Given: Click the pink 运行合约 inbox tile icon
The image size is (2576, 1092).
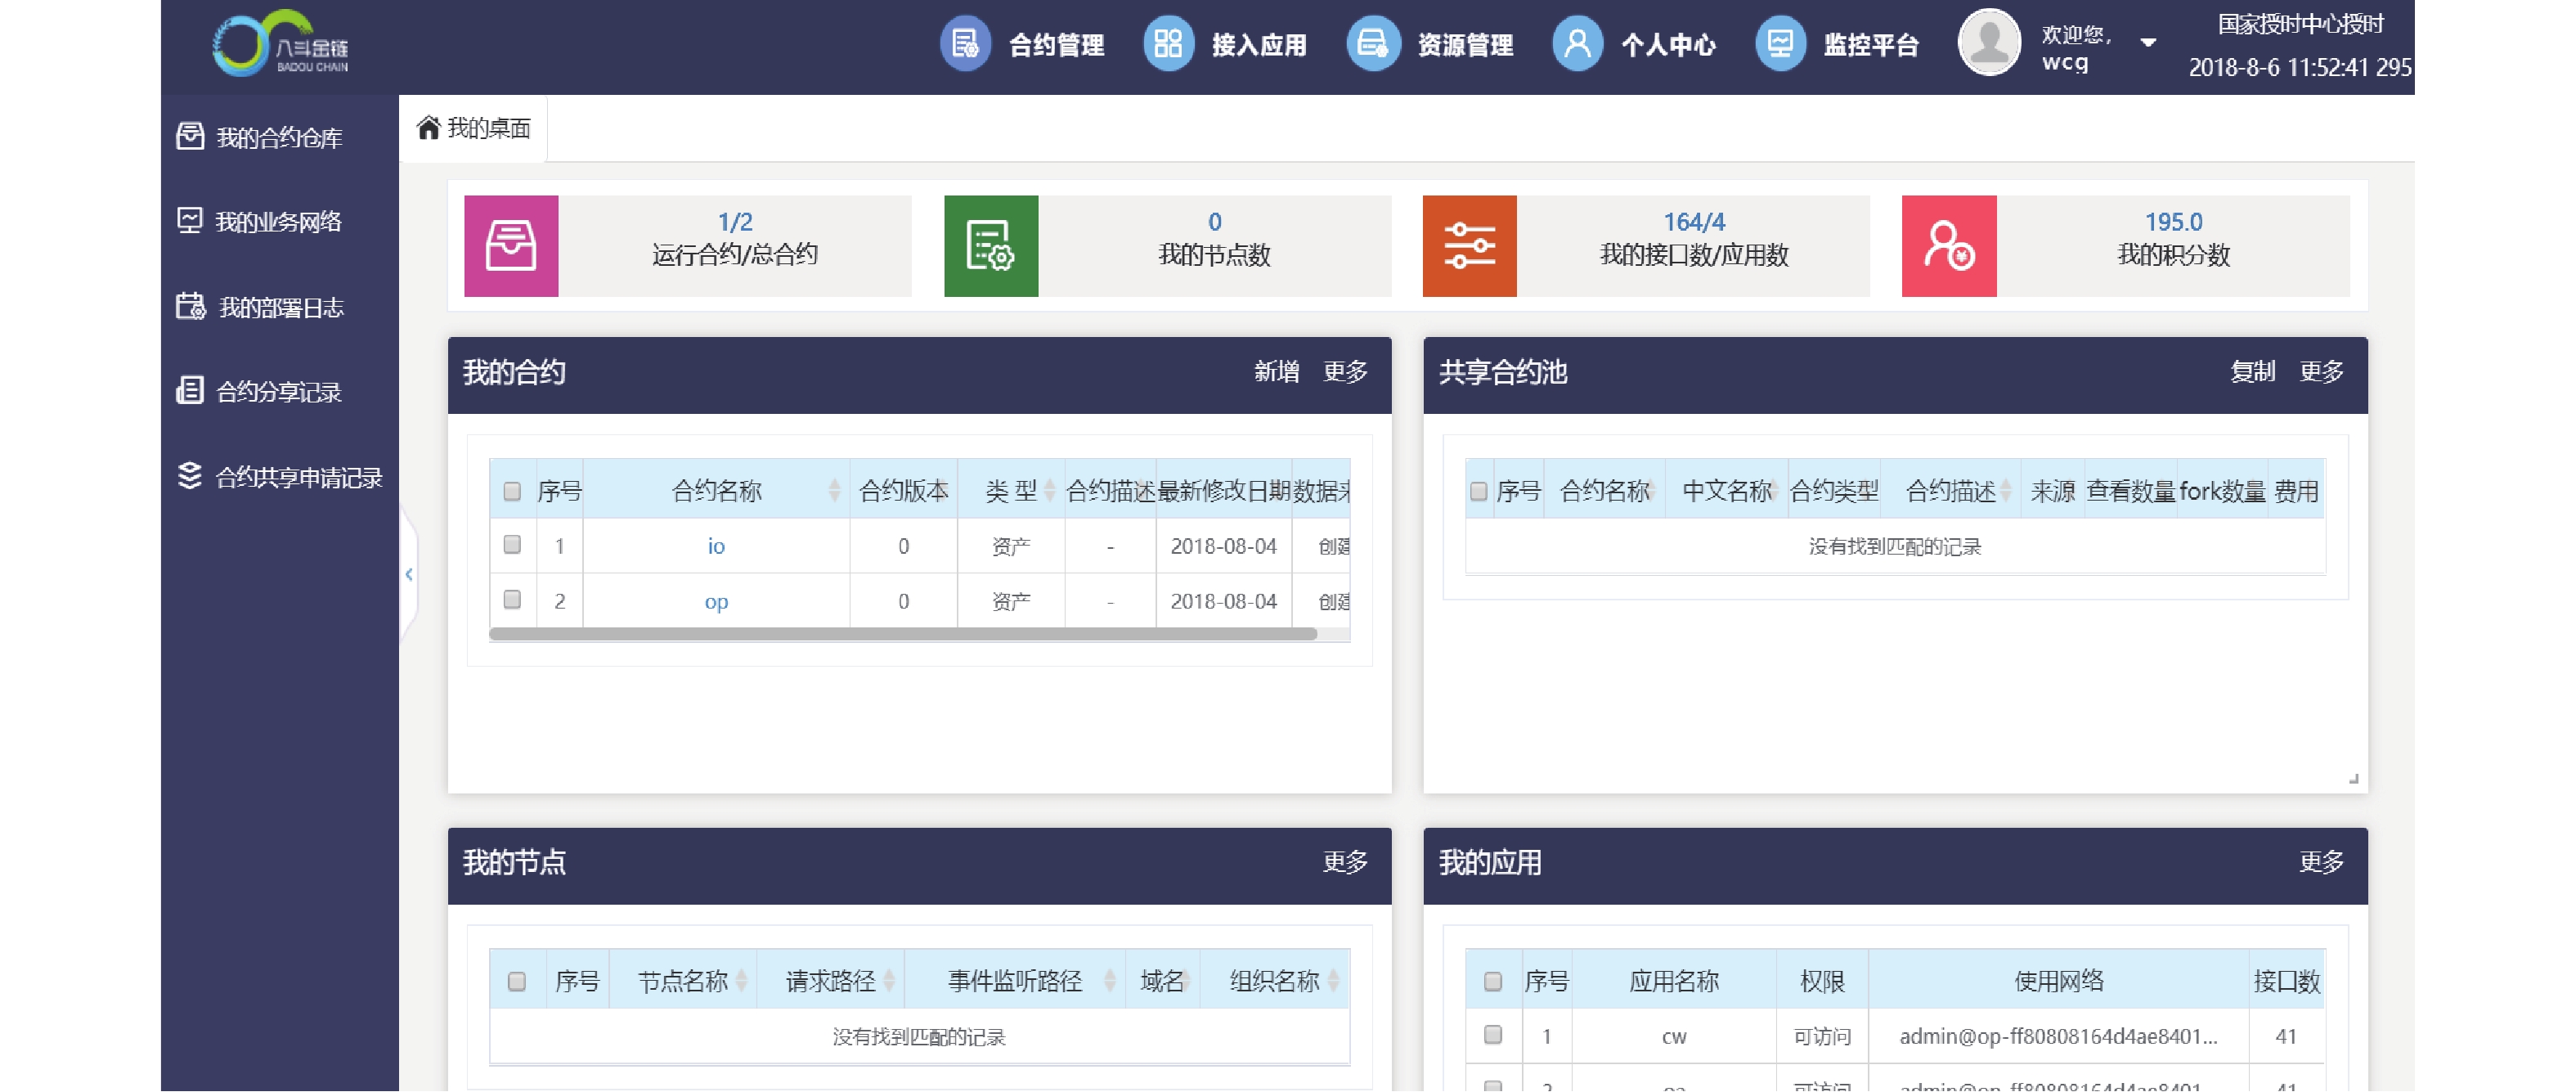Looking at the screenshot, I should pos(511,246).
